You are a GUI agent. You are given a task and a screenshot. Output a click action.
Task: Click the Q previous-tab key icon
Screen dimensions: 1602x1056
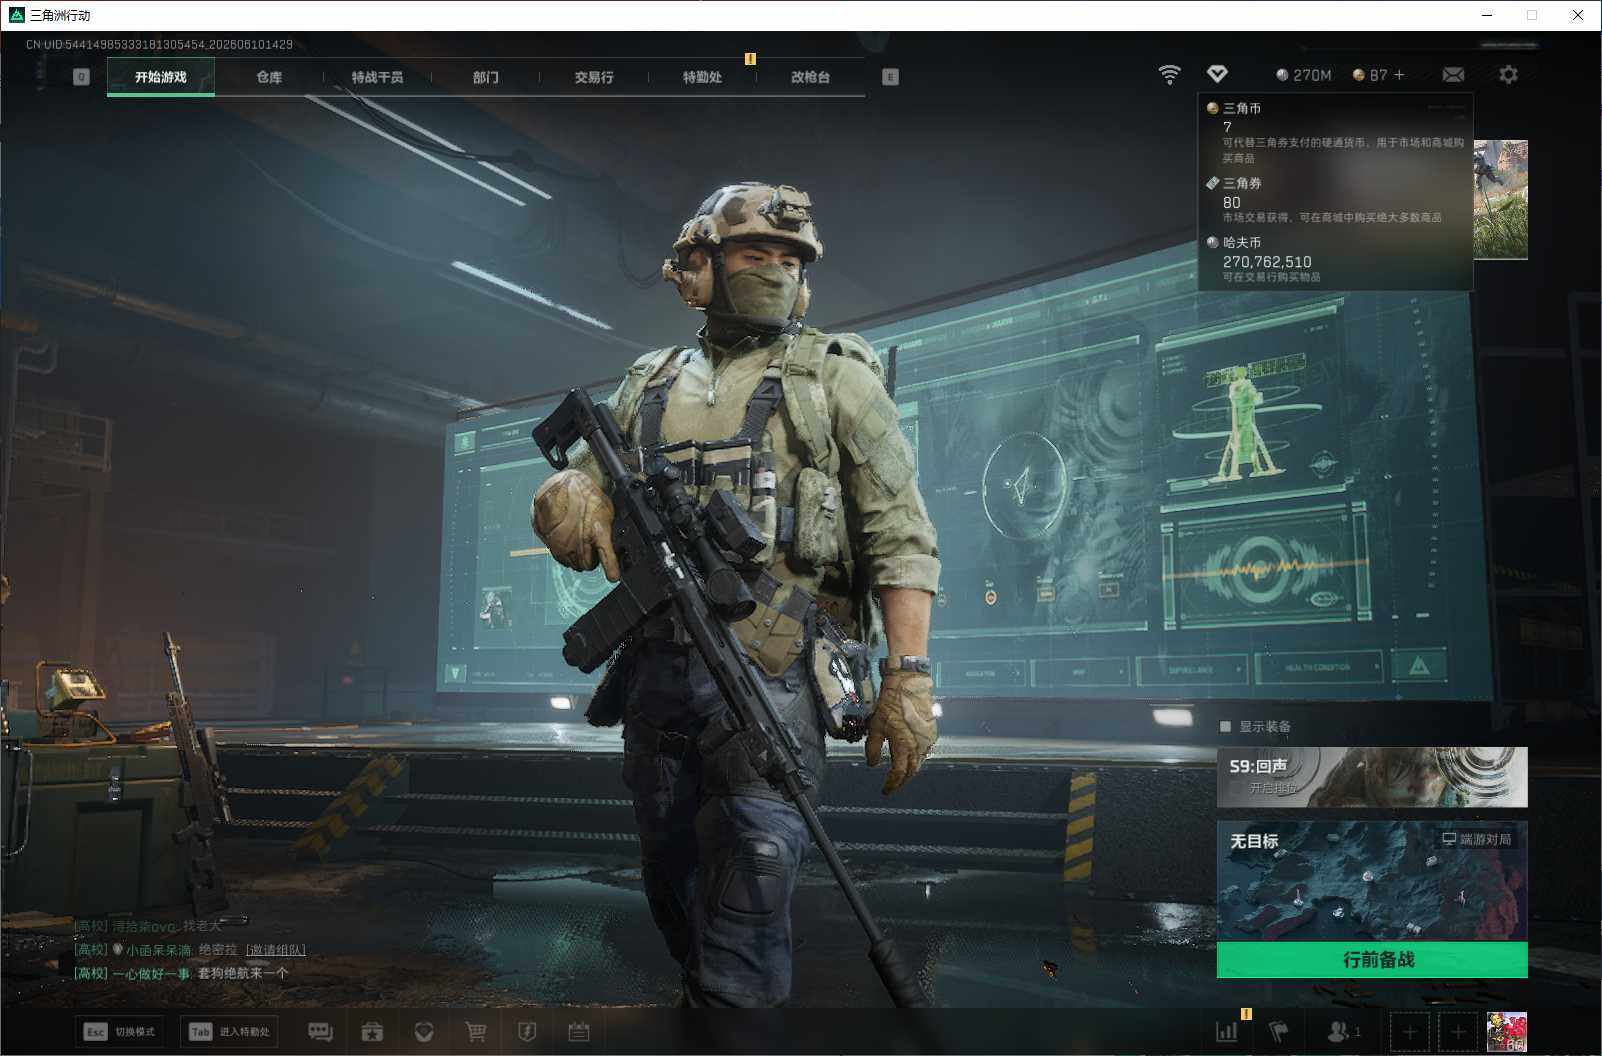coord(82,77)
